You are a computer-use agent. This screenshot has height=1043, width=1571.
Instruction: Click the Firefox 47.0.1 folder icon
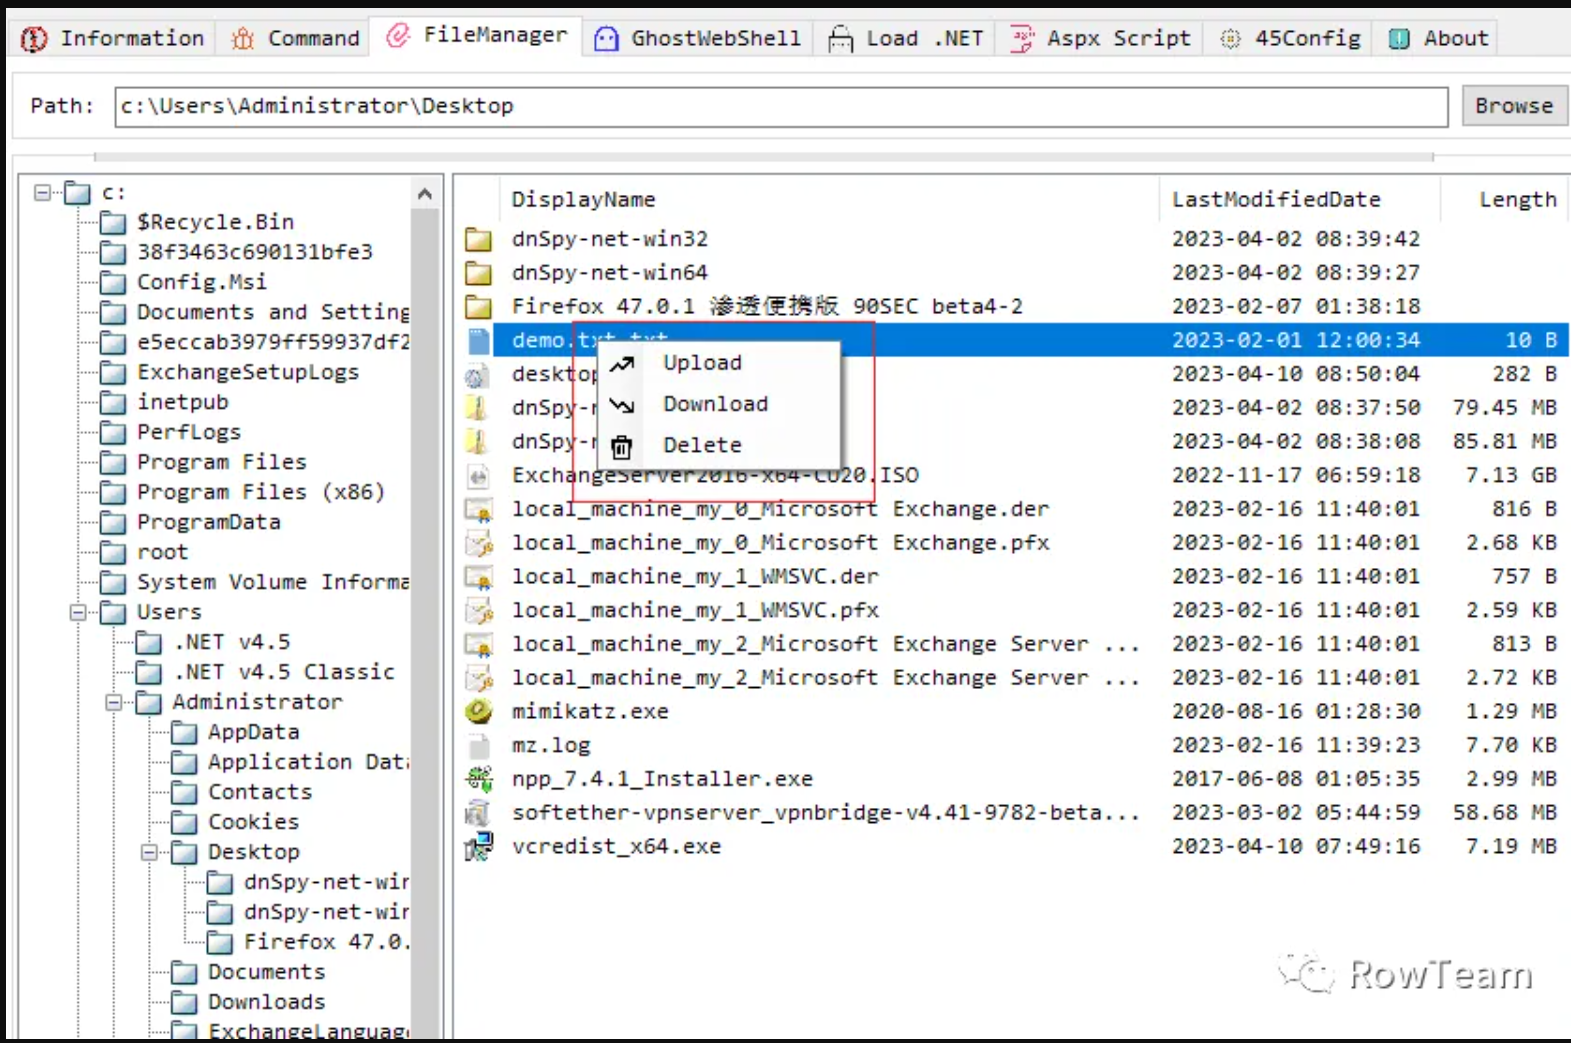478,307
